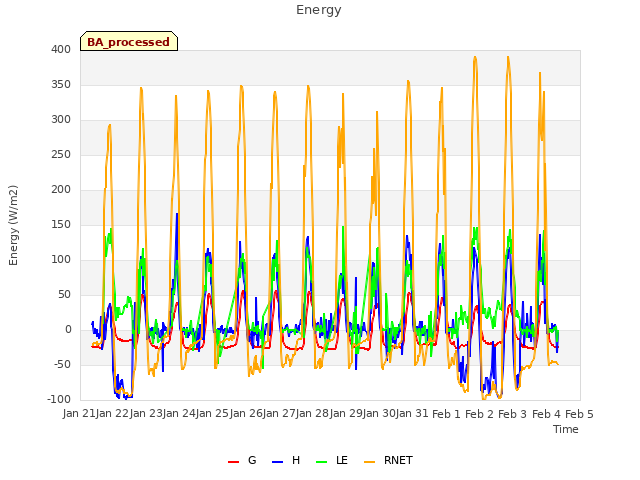Click the Energy chart title
The width and height of the screenshot is (640, 480).
(319, 10)
